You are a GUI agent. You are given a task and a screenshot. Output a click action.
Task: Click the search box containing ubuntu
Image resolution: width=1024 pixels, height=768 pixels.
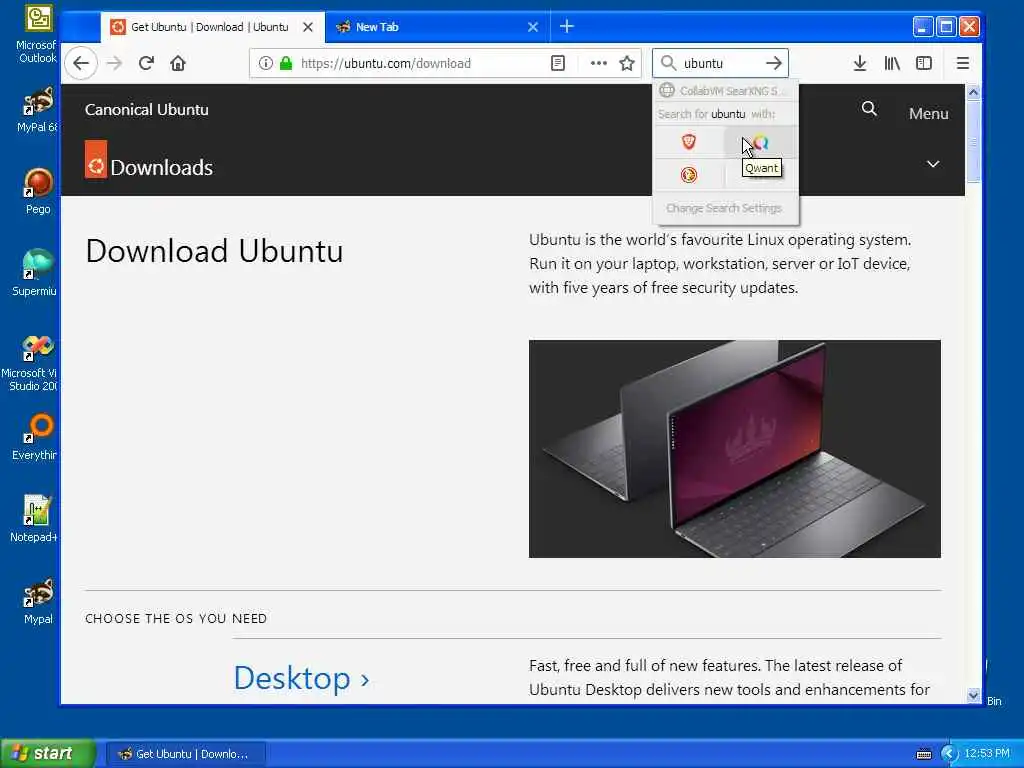coord(720,63)
